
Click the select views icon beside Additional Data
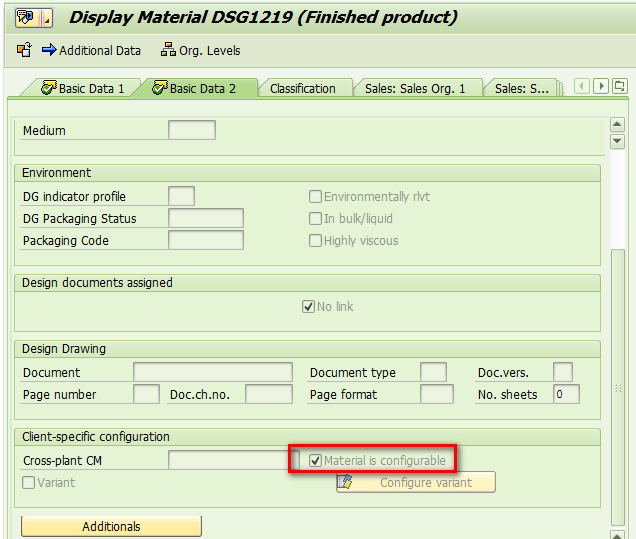click(x=24, y=50)
